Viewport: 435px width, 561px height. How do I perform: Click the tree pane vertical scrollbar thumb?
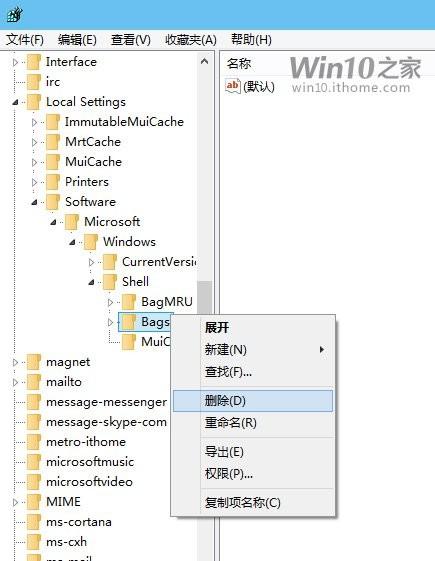(205, 298)
